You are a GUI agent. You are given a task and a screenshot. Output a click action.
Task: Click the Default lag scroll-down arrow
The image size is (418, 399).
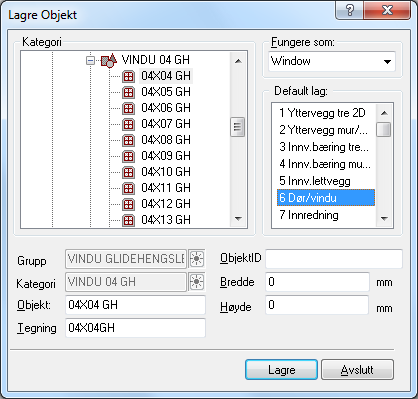tap(384, 219)
